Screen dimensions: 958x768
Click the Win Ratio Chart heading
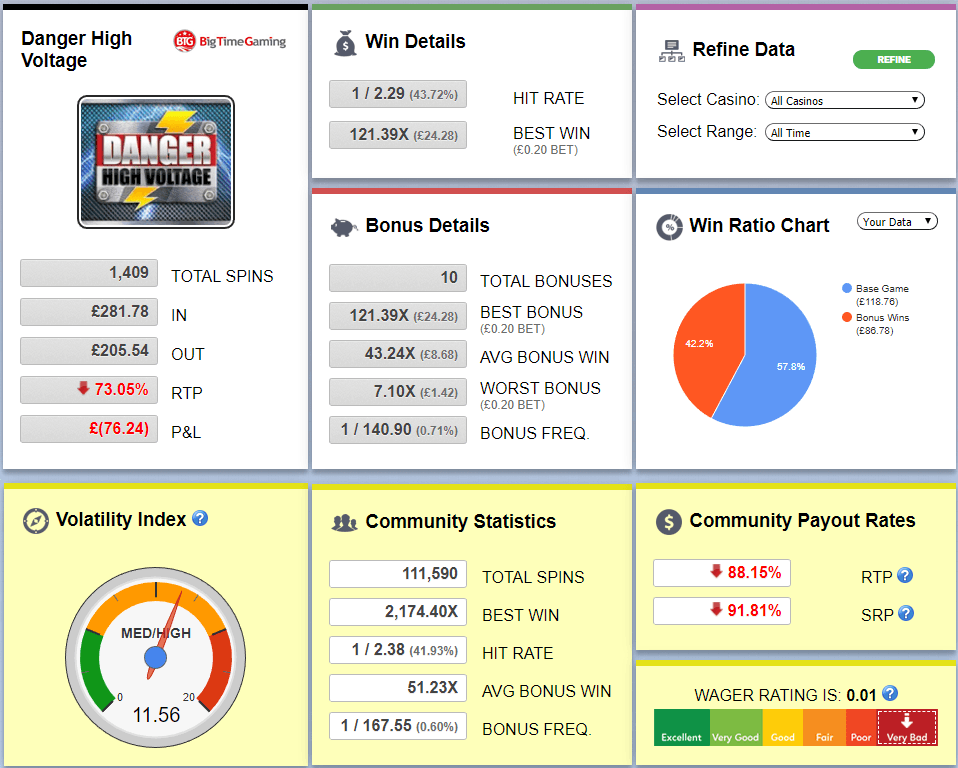pos(759,225)
